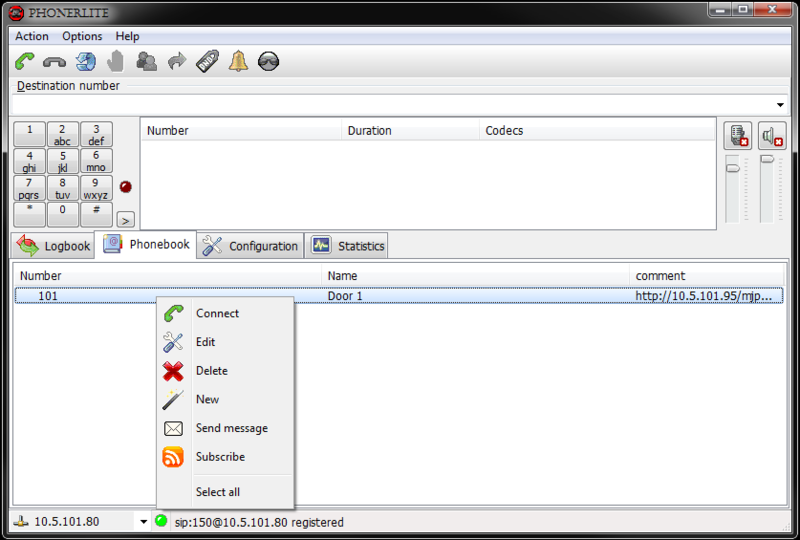Sort phonebook by Name column header
This screenshot has width=800, height=540.
(x=475, y=276)
